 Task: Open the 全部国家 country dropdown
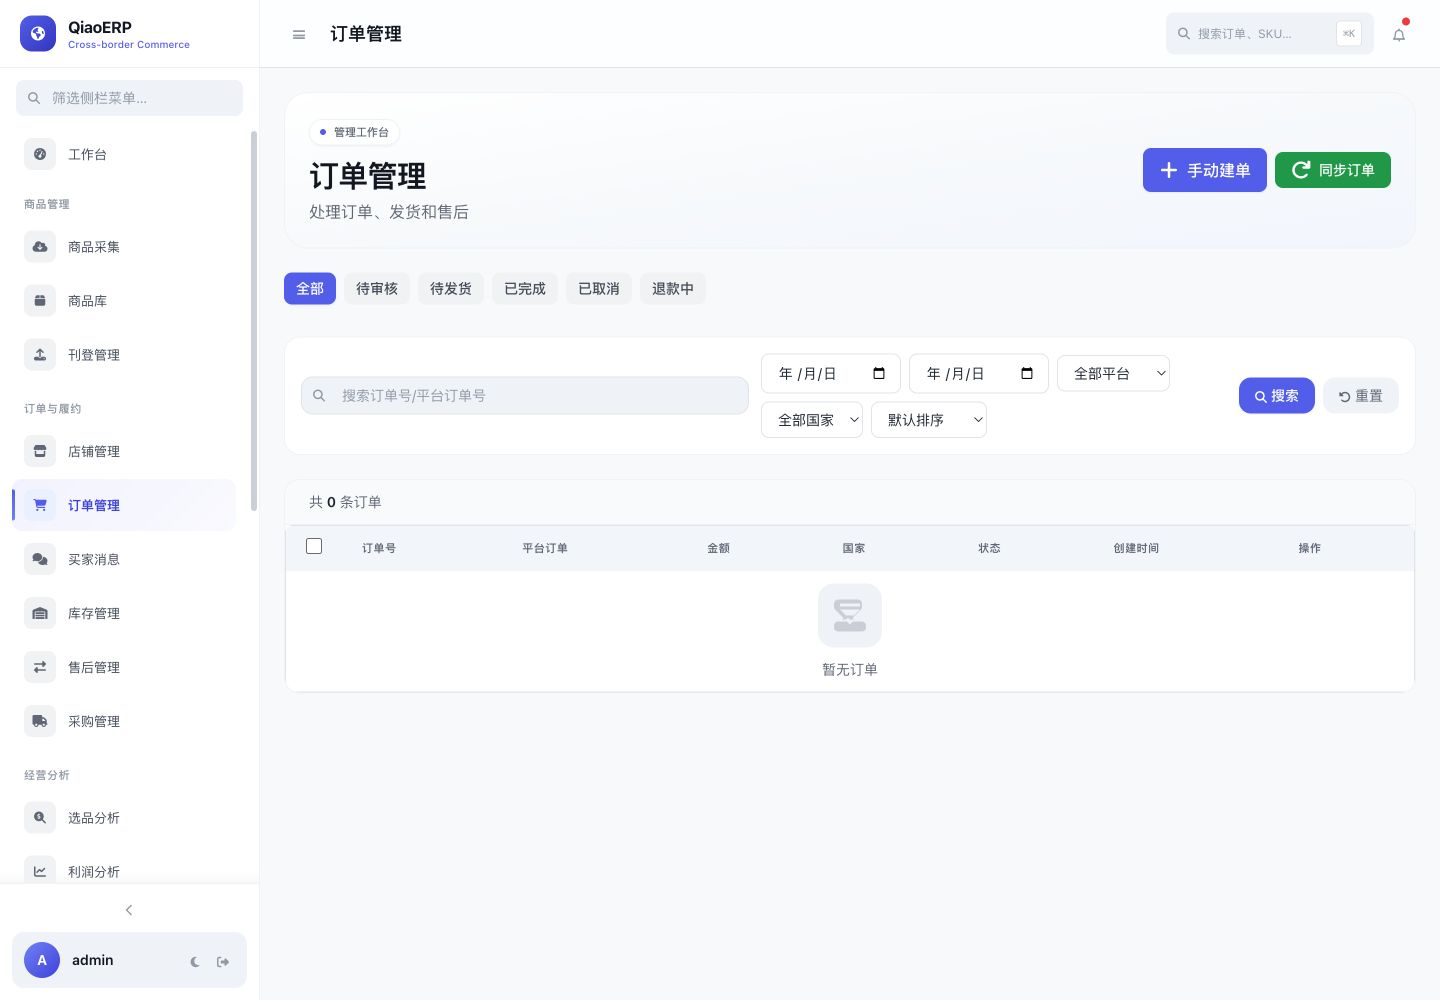(x=812, y=420)
